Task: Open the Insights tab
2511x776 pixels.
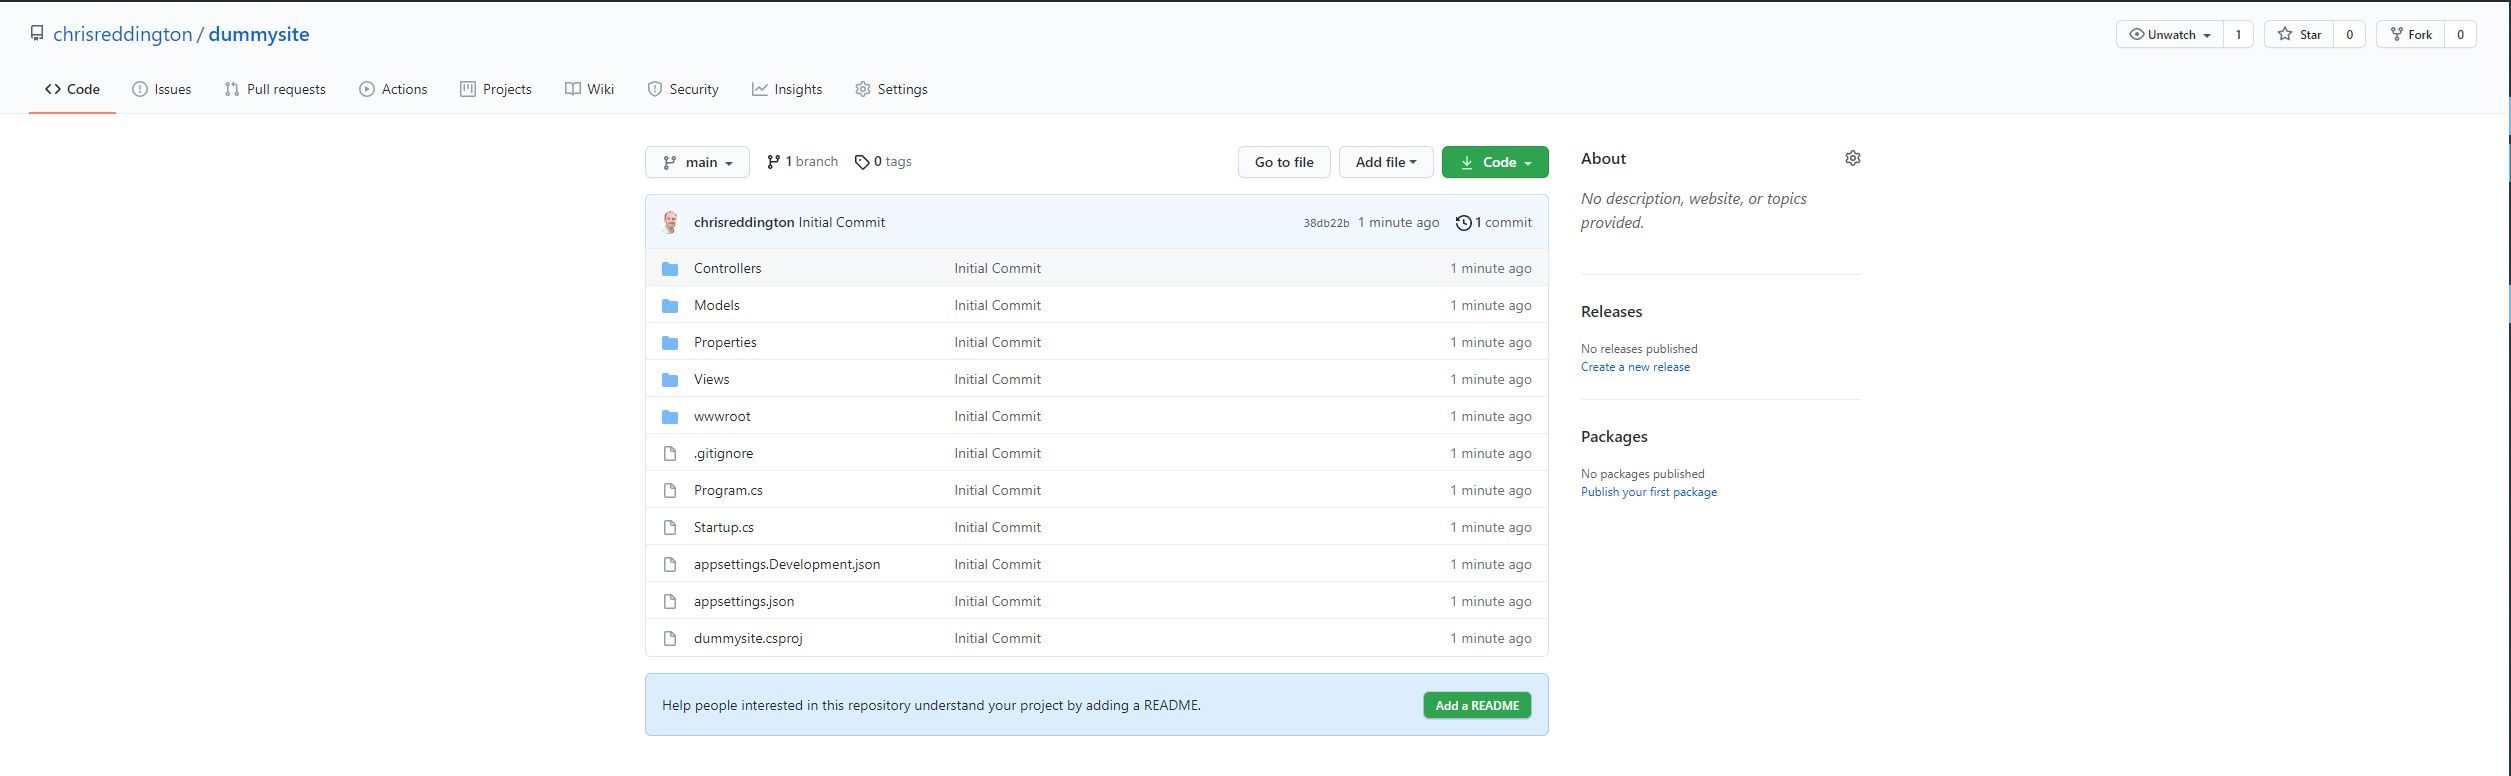Action: (x=787, y=89)
